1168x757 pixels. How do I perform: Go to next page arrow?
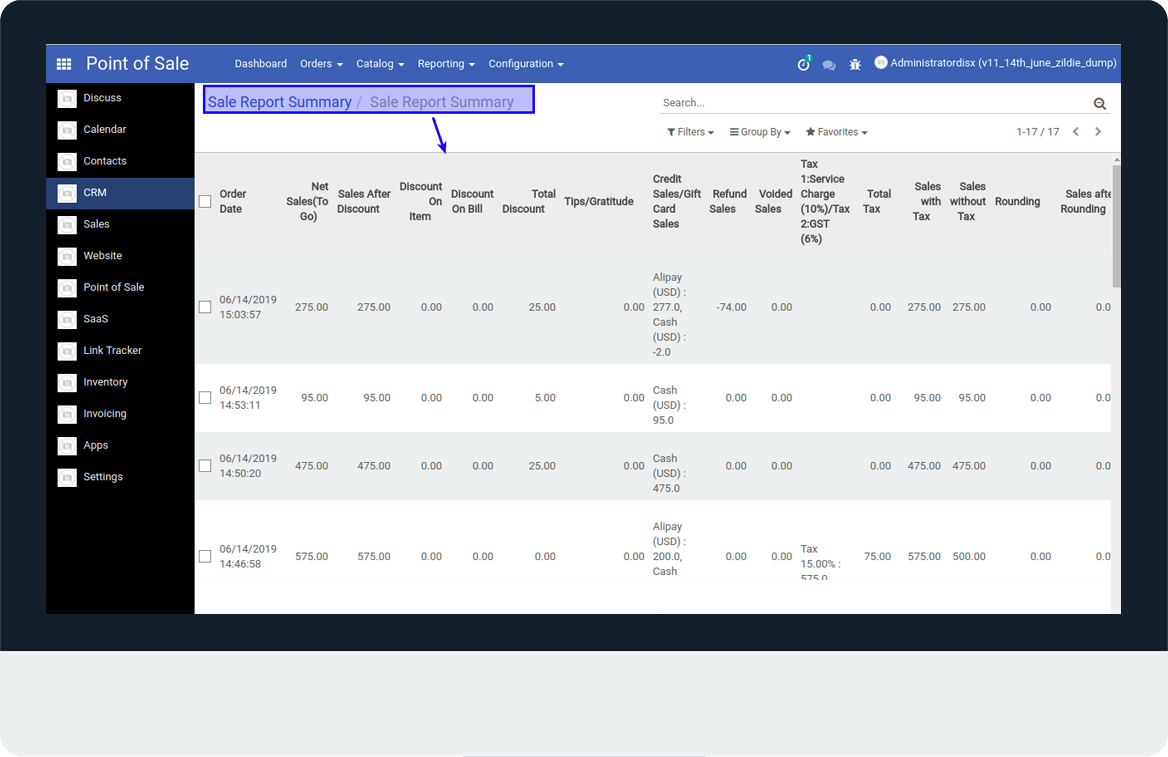point(1098,132)
